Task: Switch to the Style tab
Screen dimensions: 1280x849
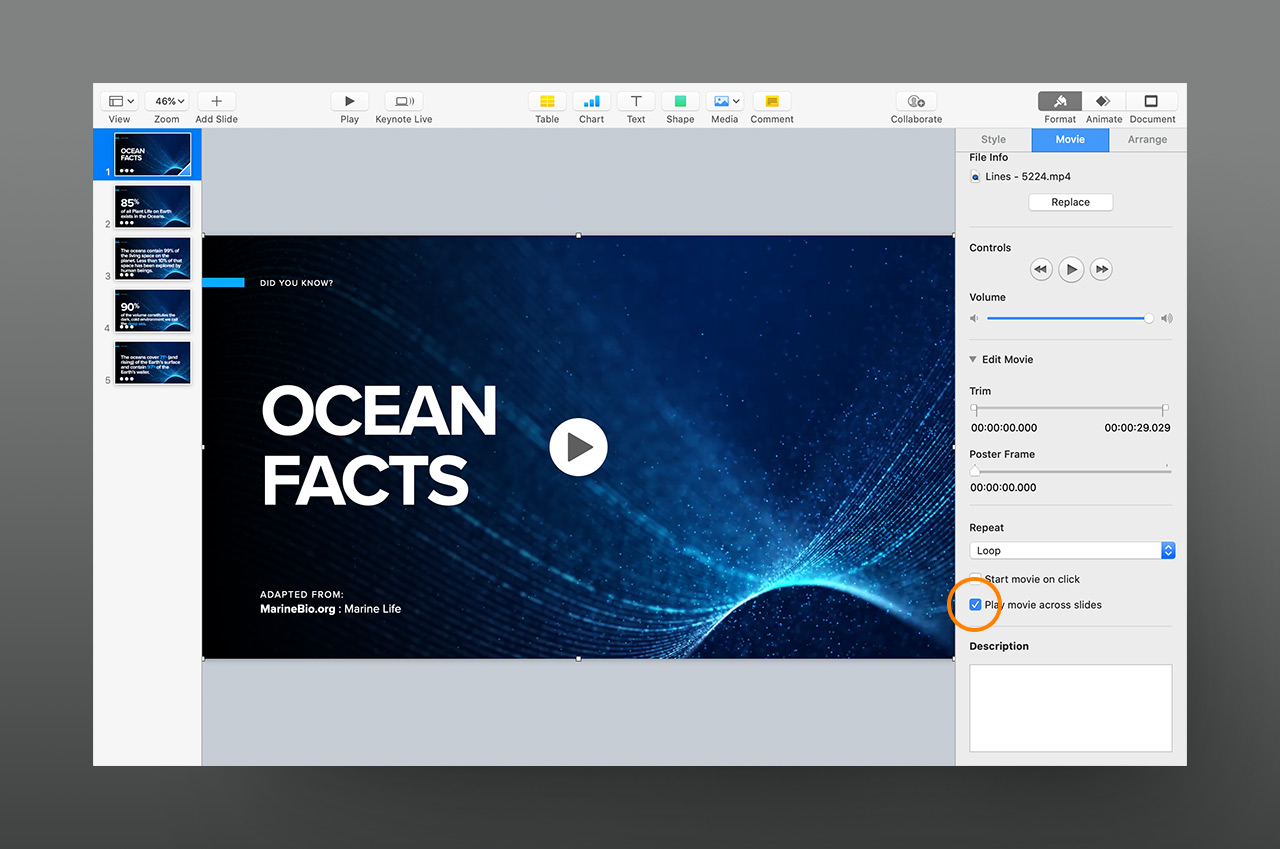Action: (x=993, y=140)
